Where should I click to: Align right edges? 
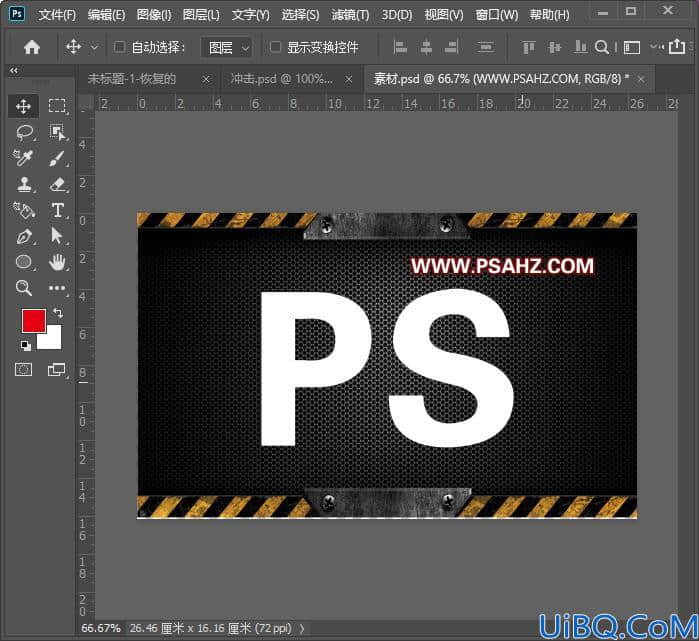tap(452, 47)
